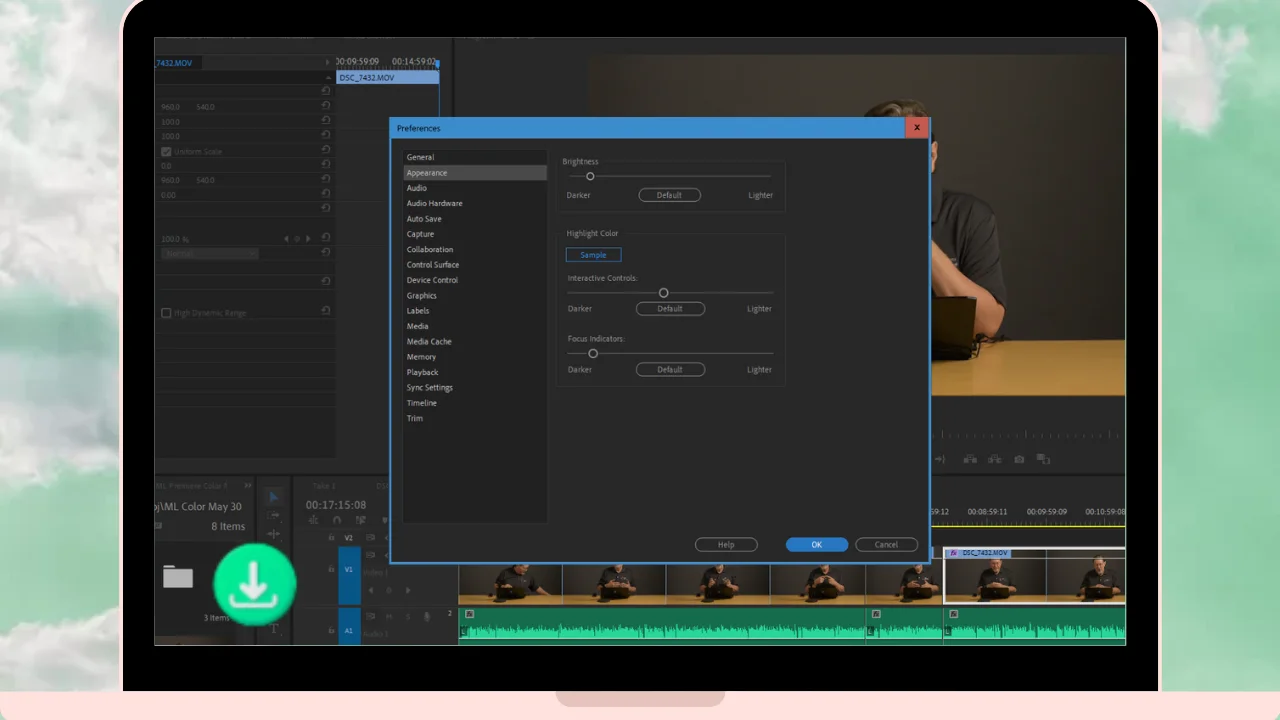Click Export Frame camera icon
The height and width of the screenshot is (720, 1280).
1019,459
